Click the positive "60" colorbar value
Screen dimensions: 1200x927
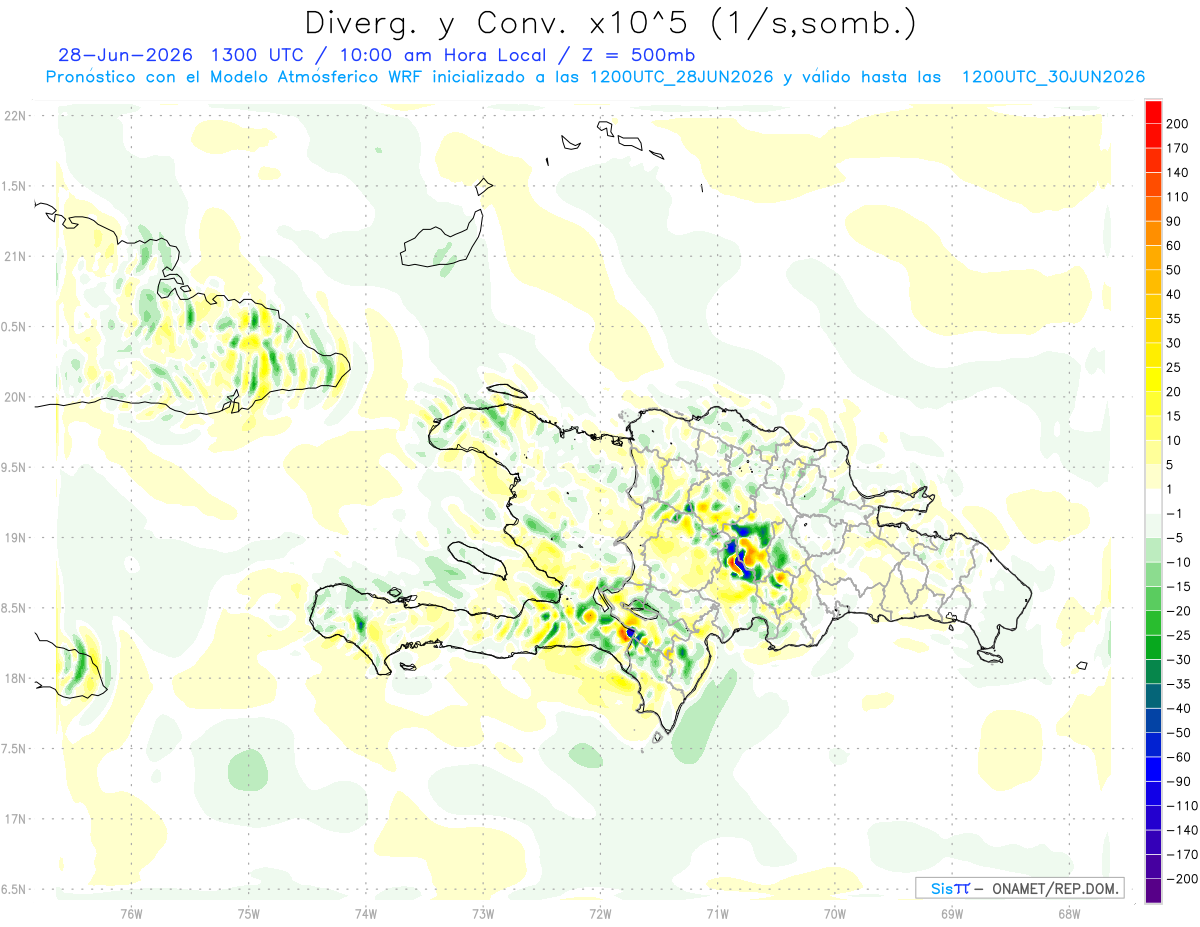click(x=1175, y=246)
